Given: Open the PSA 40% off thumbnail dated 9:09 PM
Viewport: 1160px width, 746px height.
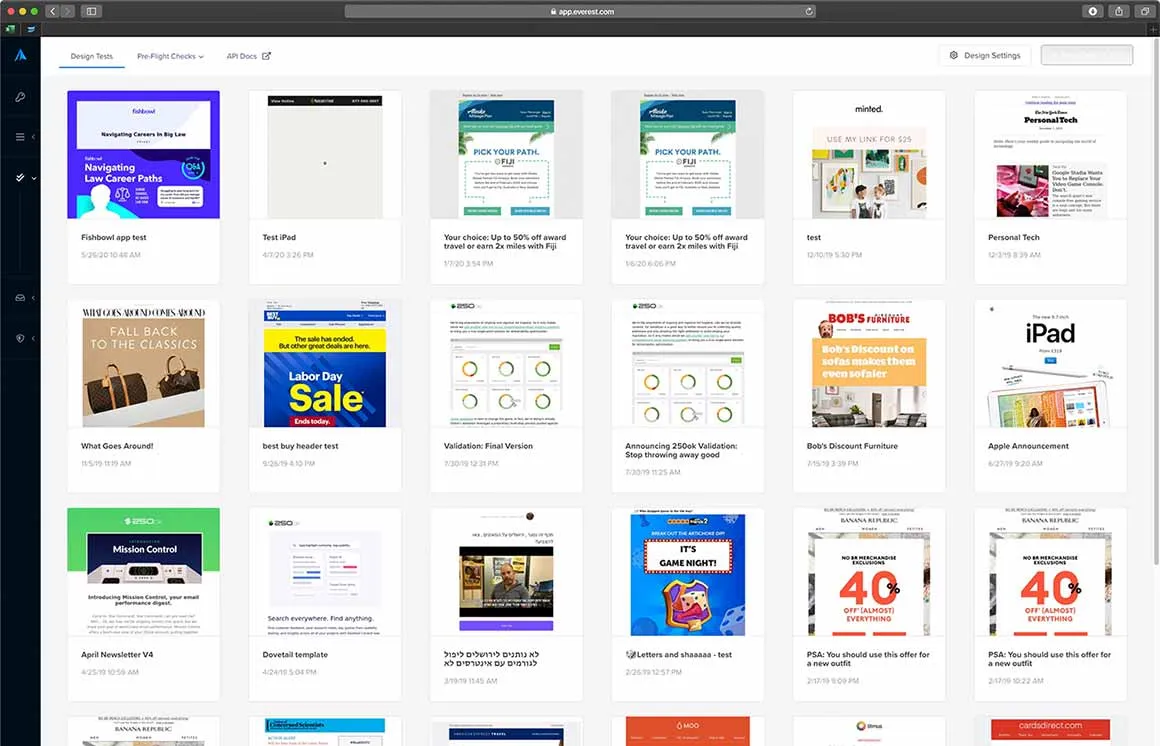Looking at the screenshot, I should (869, 572).
